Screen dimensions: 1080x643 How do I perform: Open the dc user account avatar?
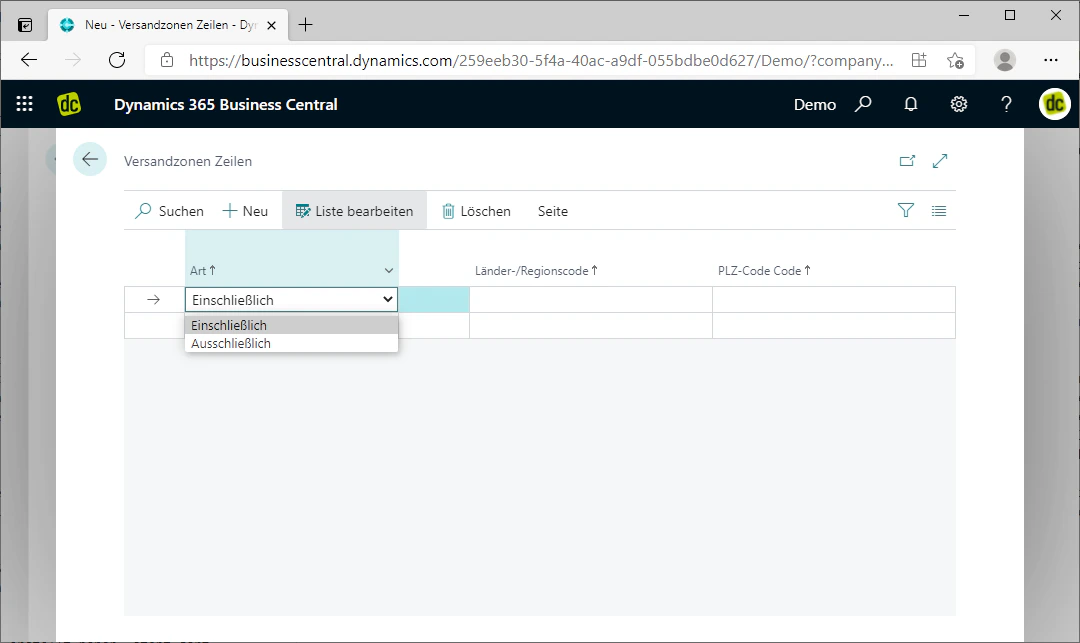pos(1055,104)
